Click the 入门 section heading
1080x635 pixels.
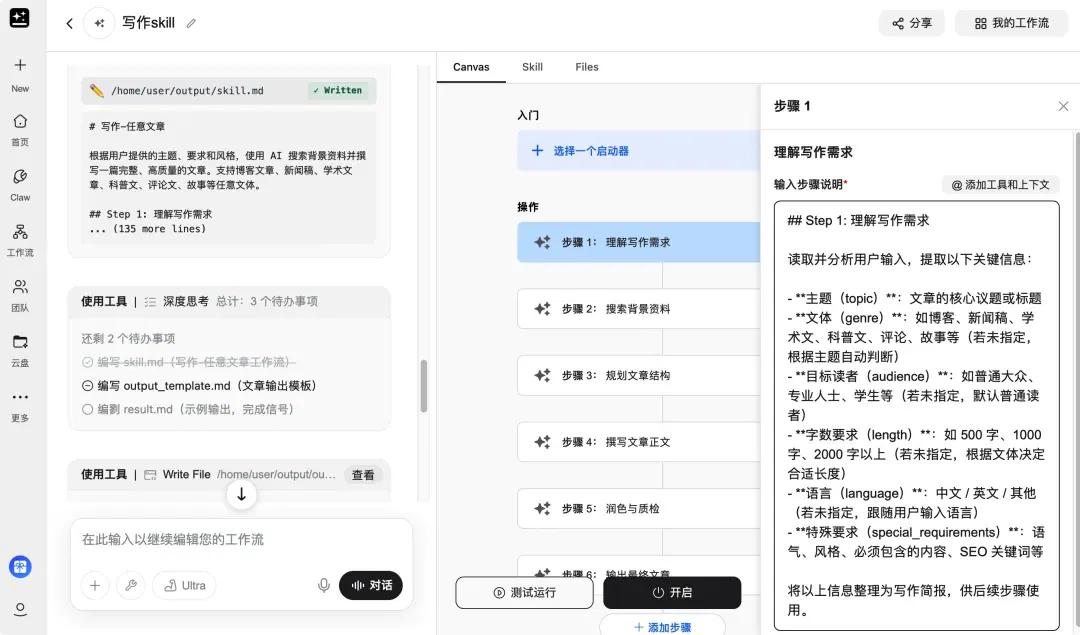pyautogui.click(x=528, y=115)
